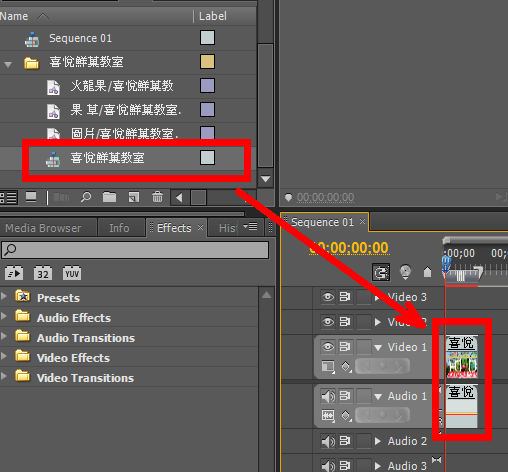The image size is (508, 472).
Task: Open the Info tab
Action: (119, 228)
